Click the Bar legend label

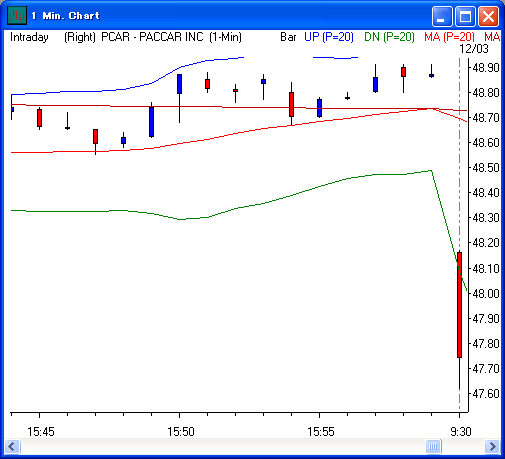click(x=288, y=37)
